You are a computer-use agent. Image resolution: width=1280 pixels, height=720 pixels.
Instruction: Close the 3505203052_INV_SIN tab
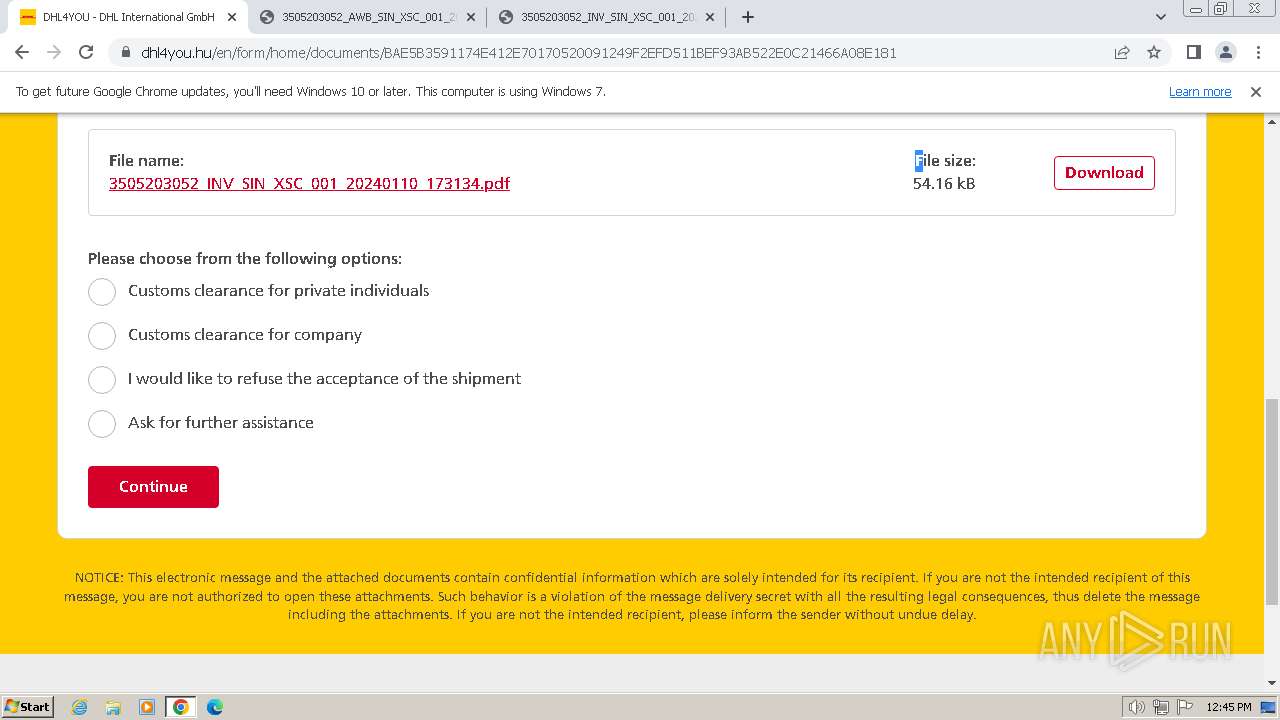tap(710, 17)
